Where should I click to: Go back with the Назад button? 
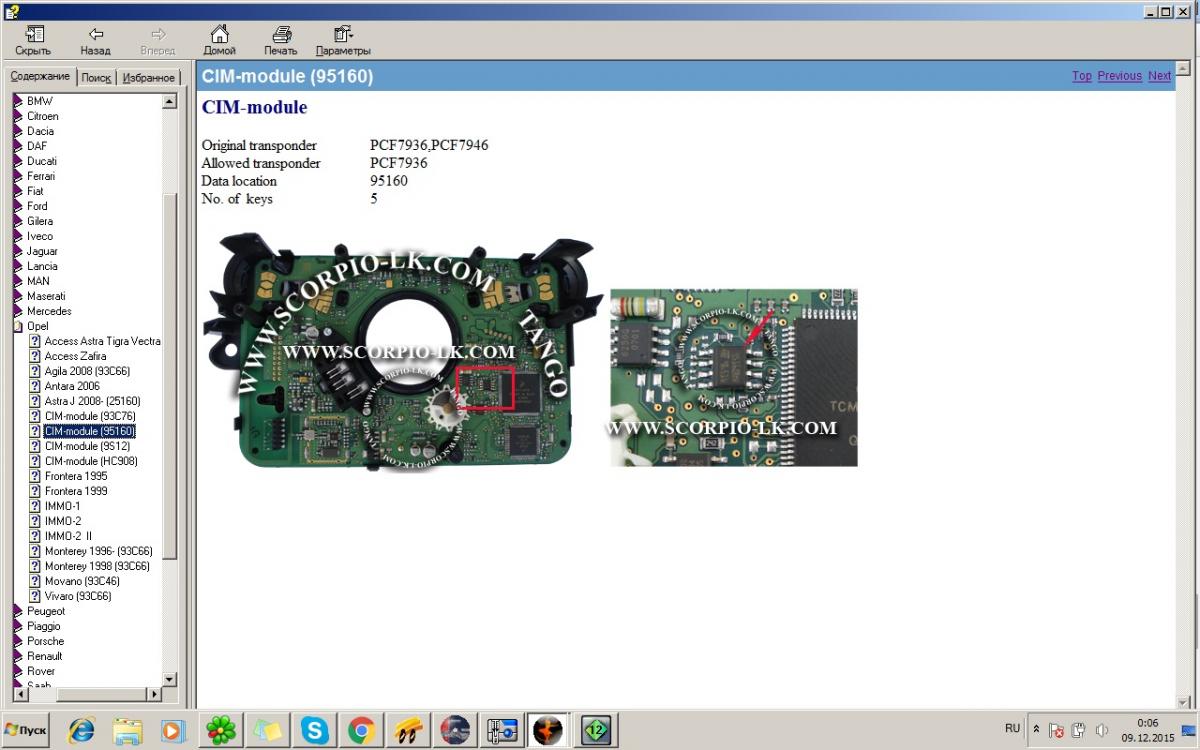click(x=96, y=40)
